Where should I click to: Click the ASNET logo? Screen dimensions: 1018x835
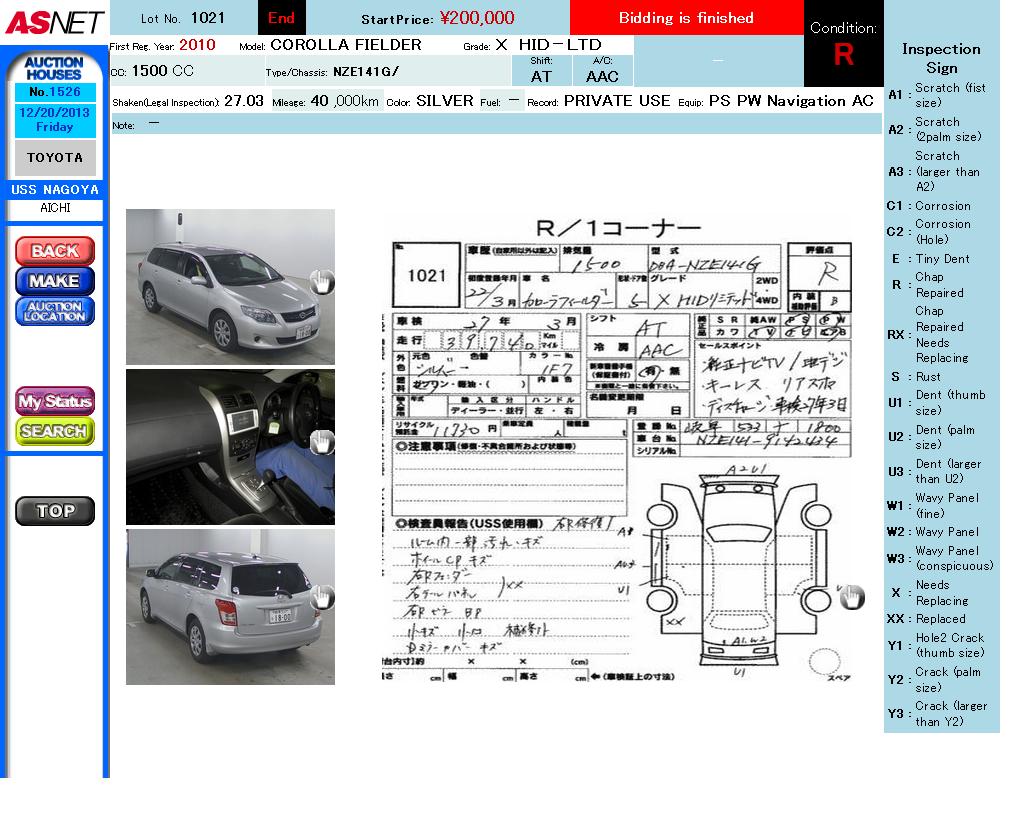tap(54, 21)
